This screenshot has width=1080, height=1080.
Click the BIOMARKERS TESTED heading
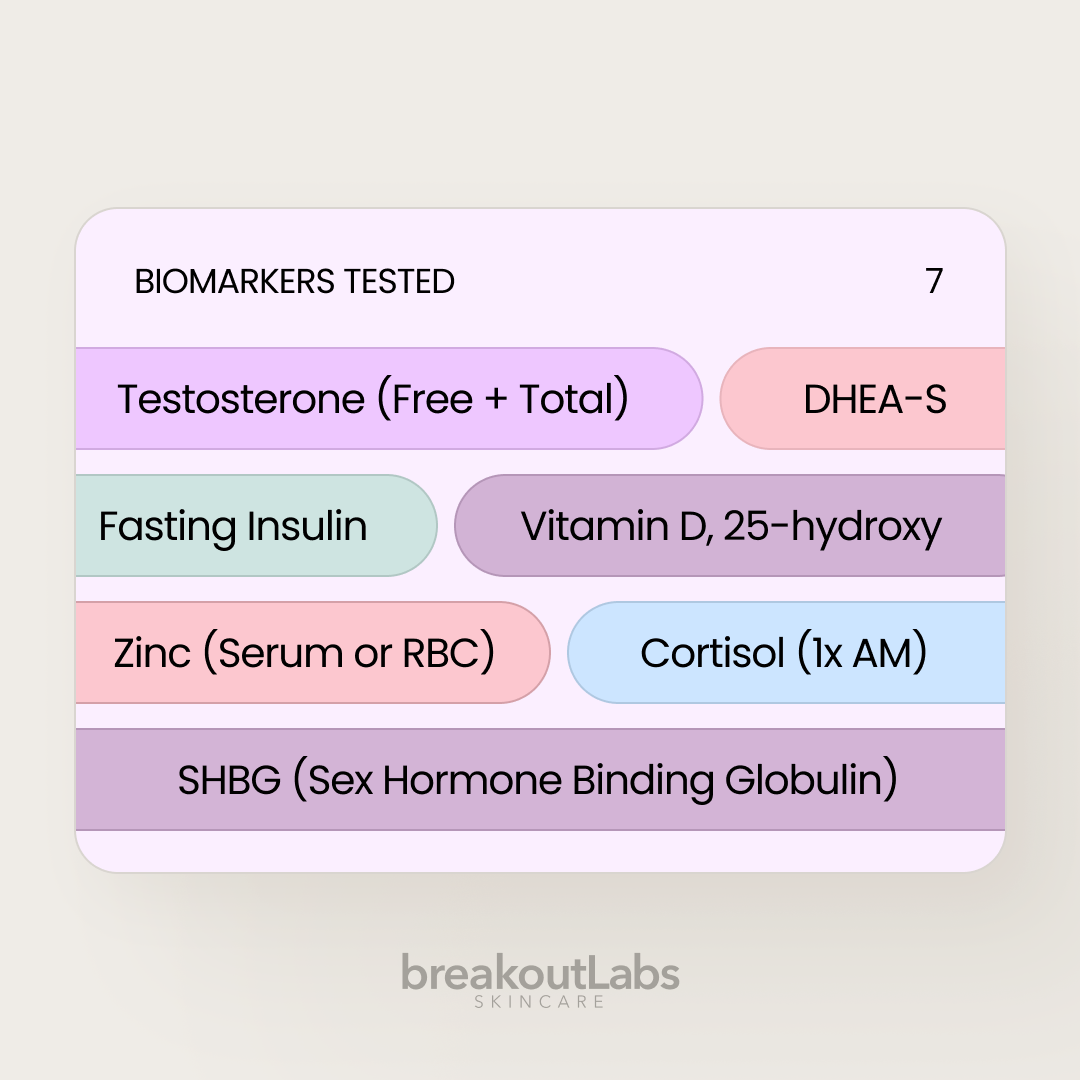[294, 282]
